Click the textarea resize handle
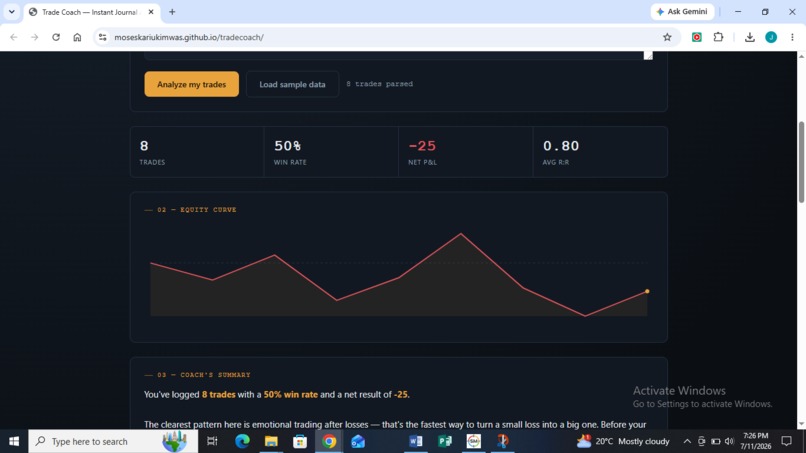 coord(648,56)
